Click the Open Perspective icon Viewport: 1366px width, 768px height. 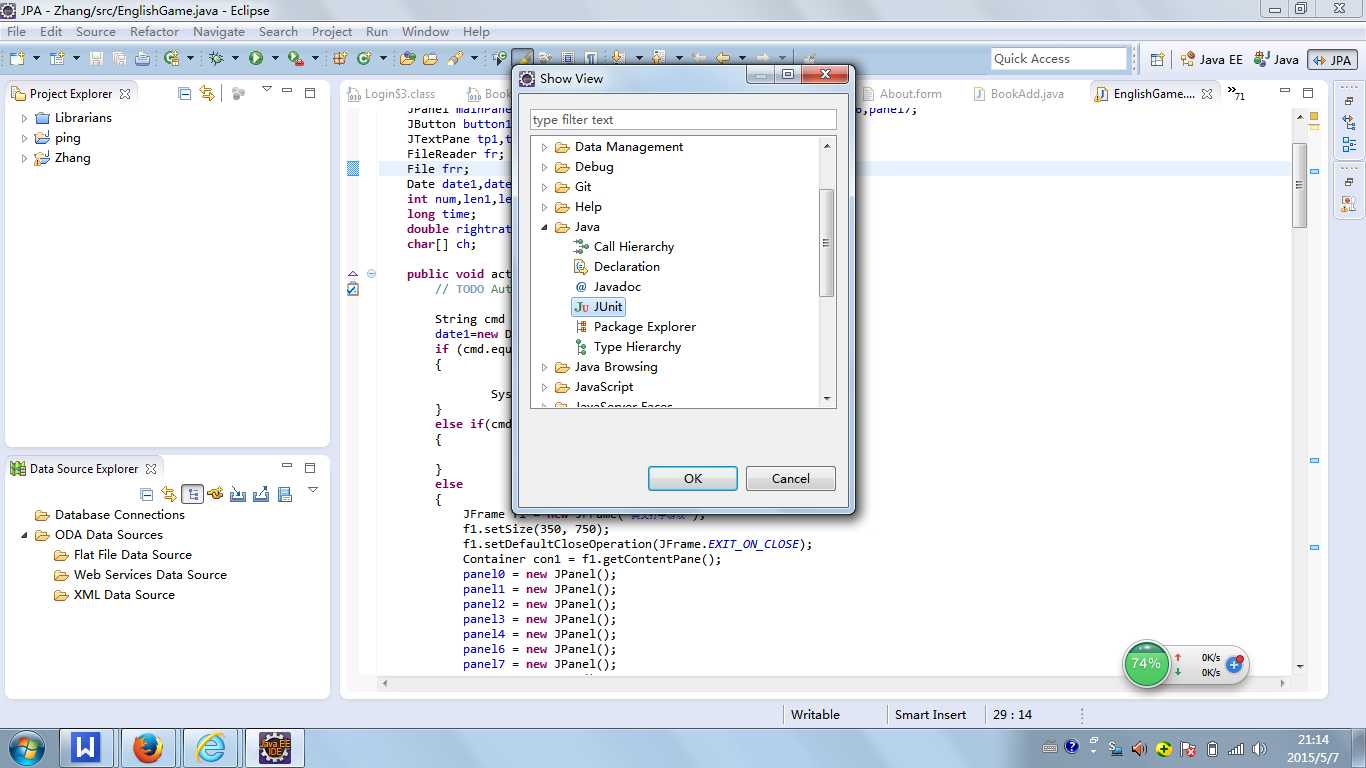(x=1157, y=59)
